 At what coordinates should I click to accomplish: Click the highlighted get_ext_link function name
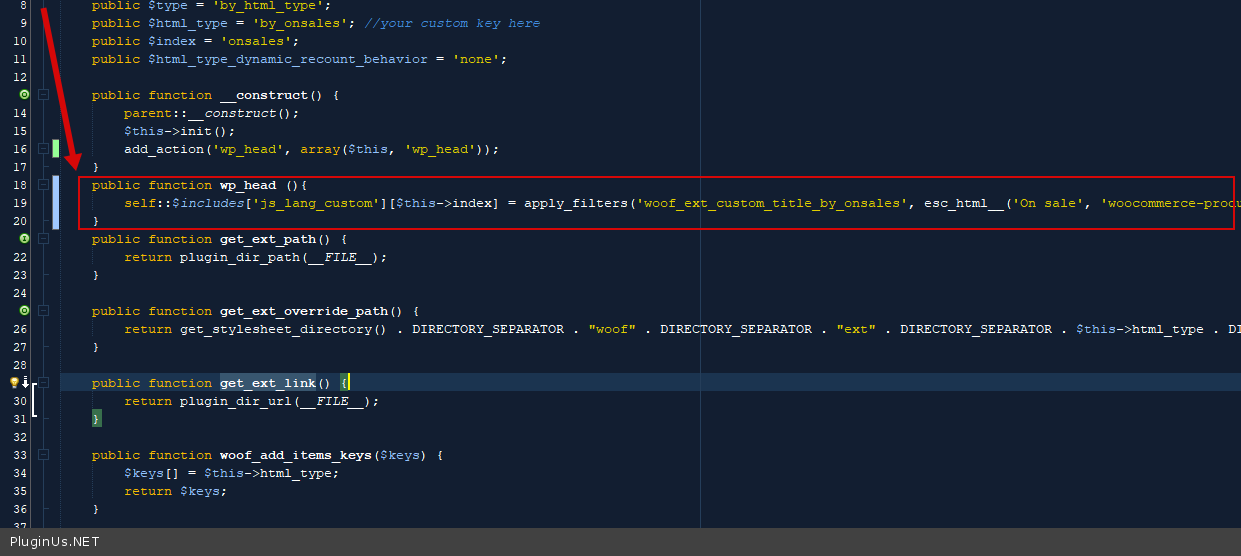(267, 383)
